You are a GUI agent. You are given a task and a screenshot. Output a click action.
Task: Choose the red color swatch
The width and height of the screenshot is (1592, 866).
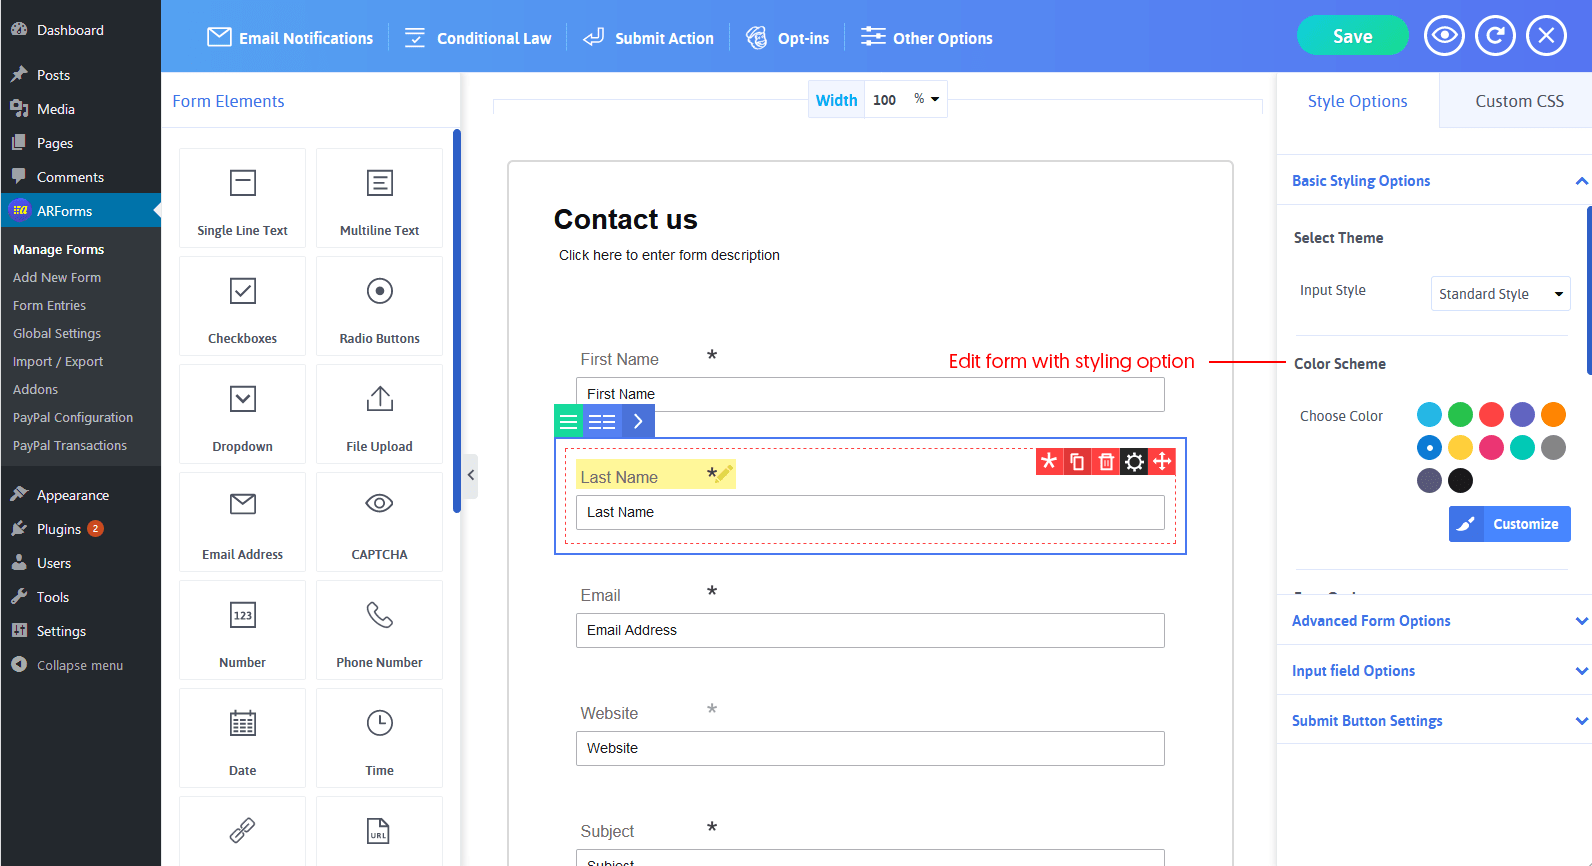tap(1491, 414)
